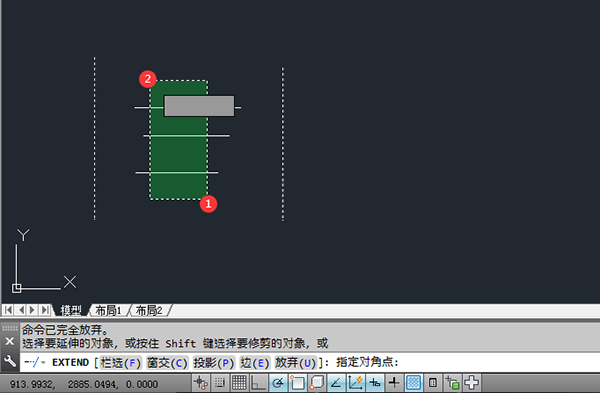Open command line customize wrench
The image size is (600, 393).
[10, 361]
